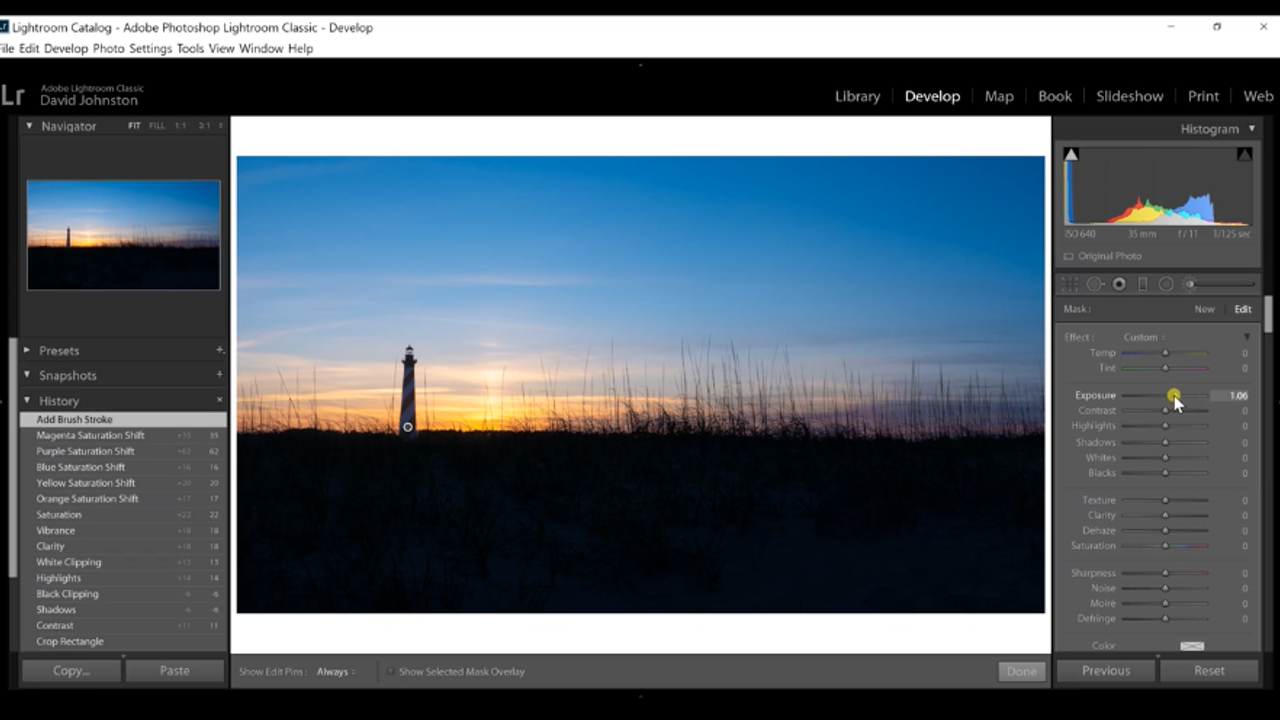Screen dimensions: 1280x720
Task: Open Show Edit Pins Always dropdown
Action: [x=336, y=672]
